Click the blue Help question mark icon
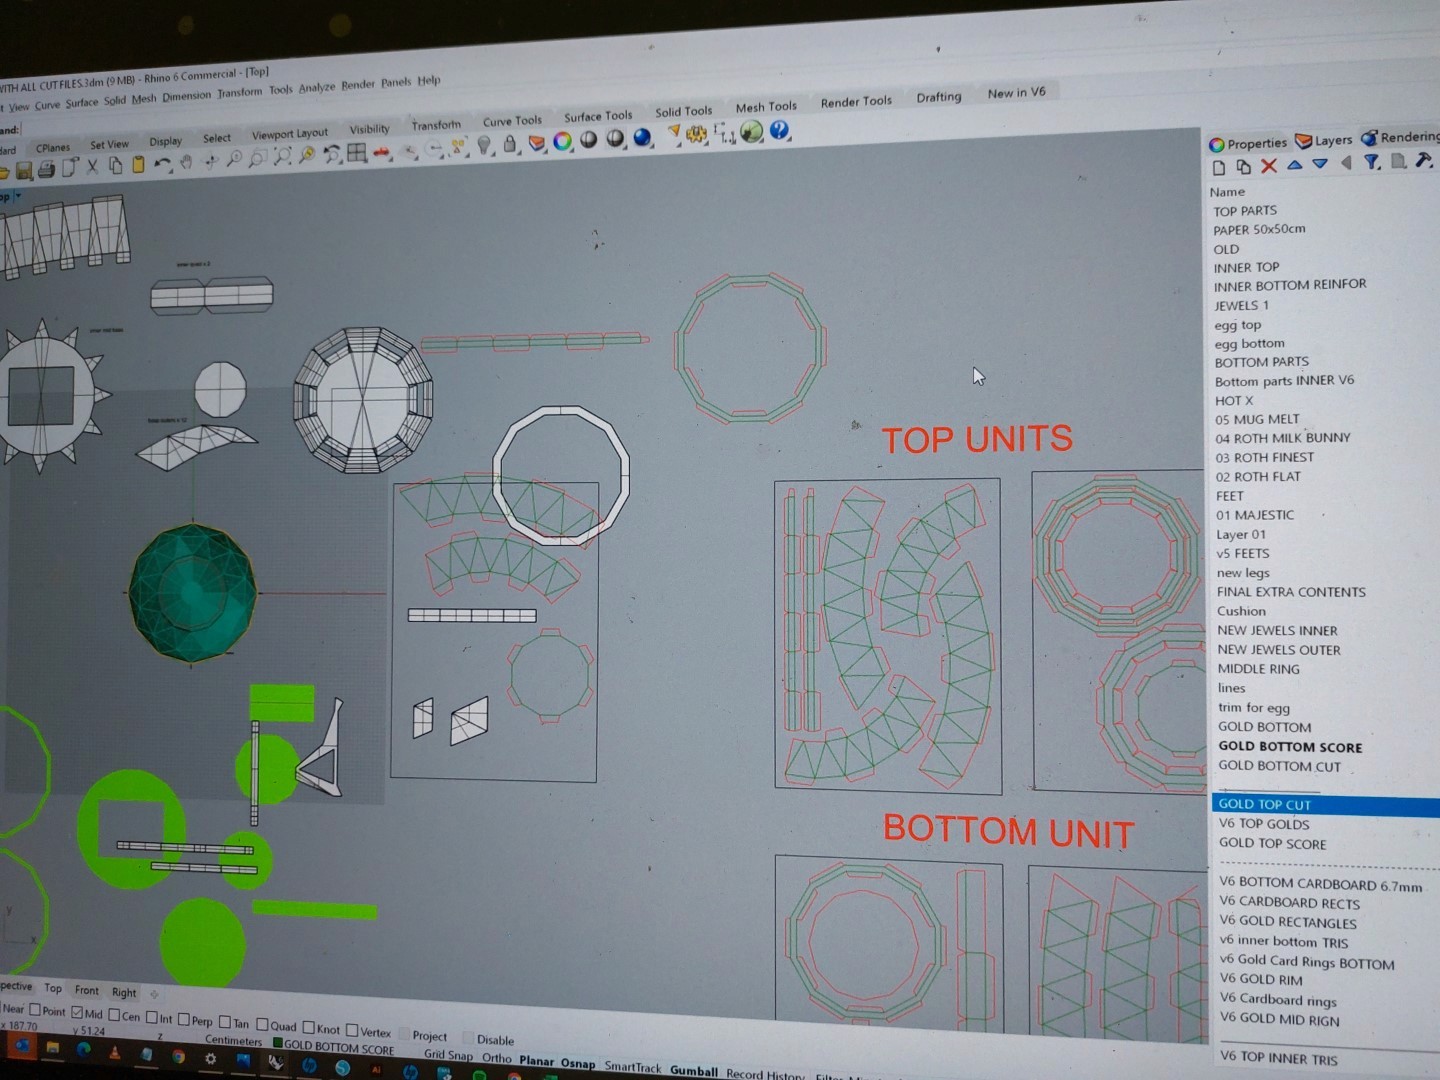 (780, 131)
